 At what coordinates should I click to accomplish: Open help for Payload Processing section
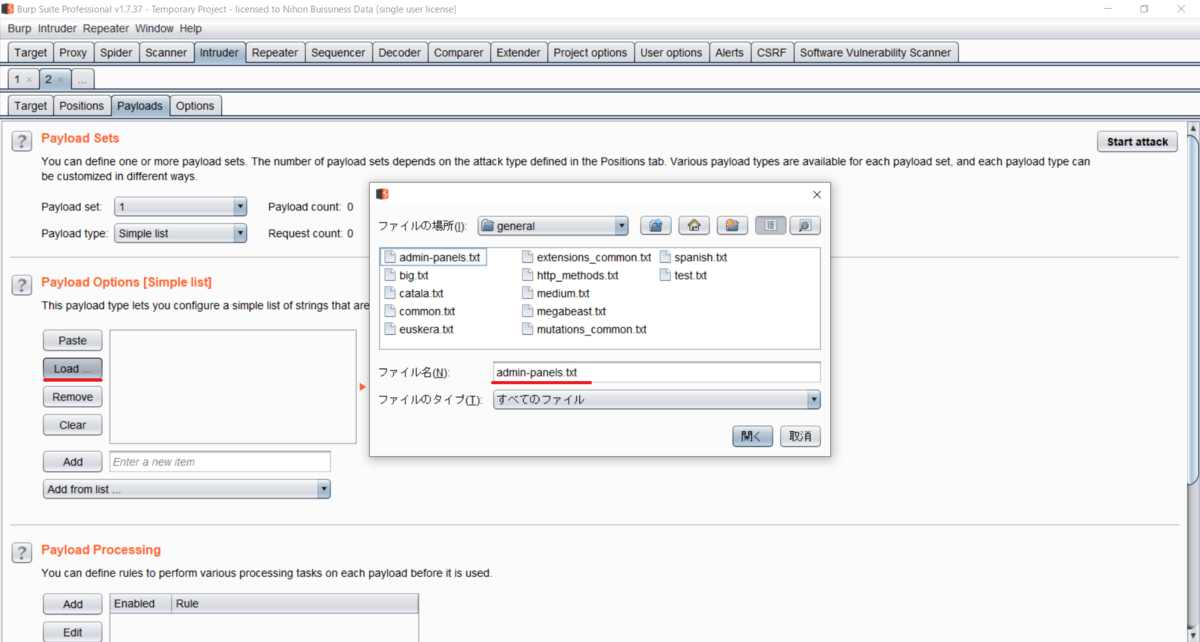click(x=21, y=553)
